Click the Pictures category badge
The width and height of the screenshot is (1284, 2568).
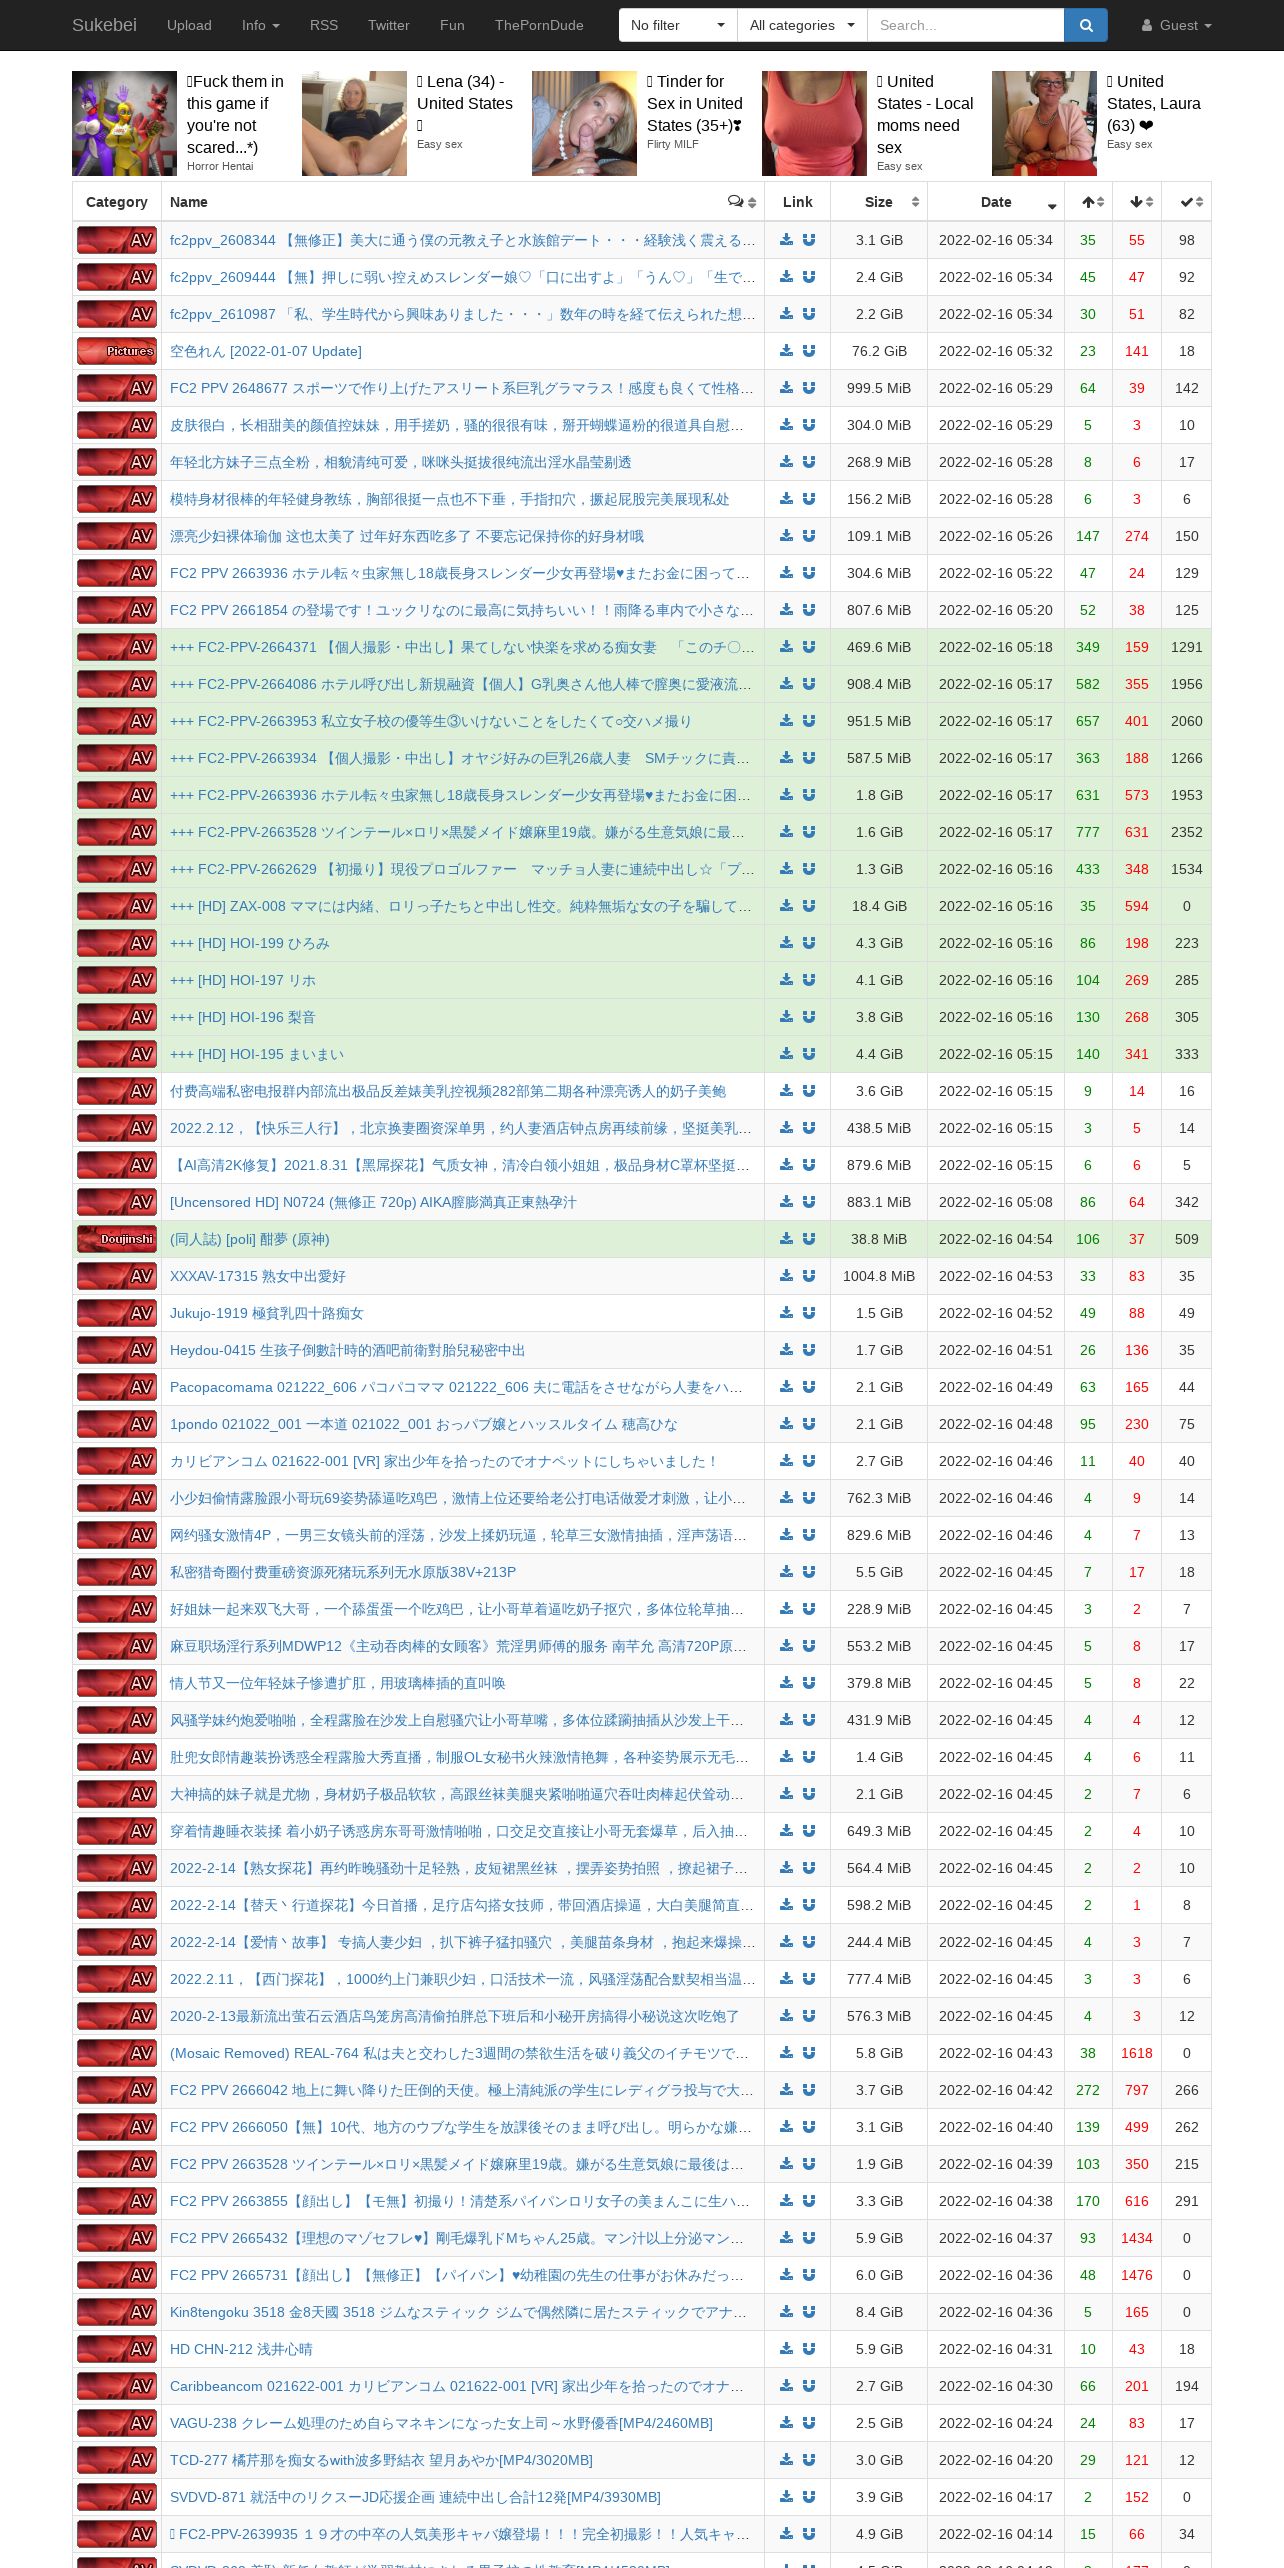point(117,351)
